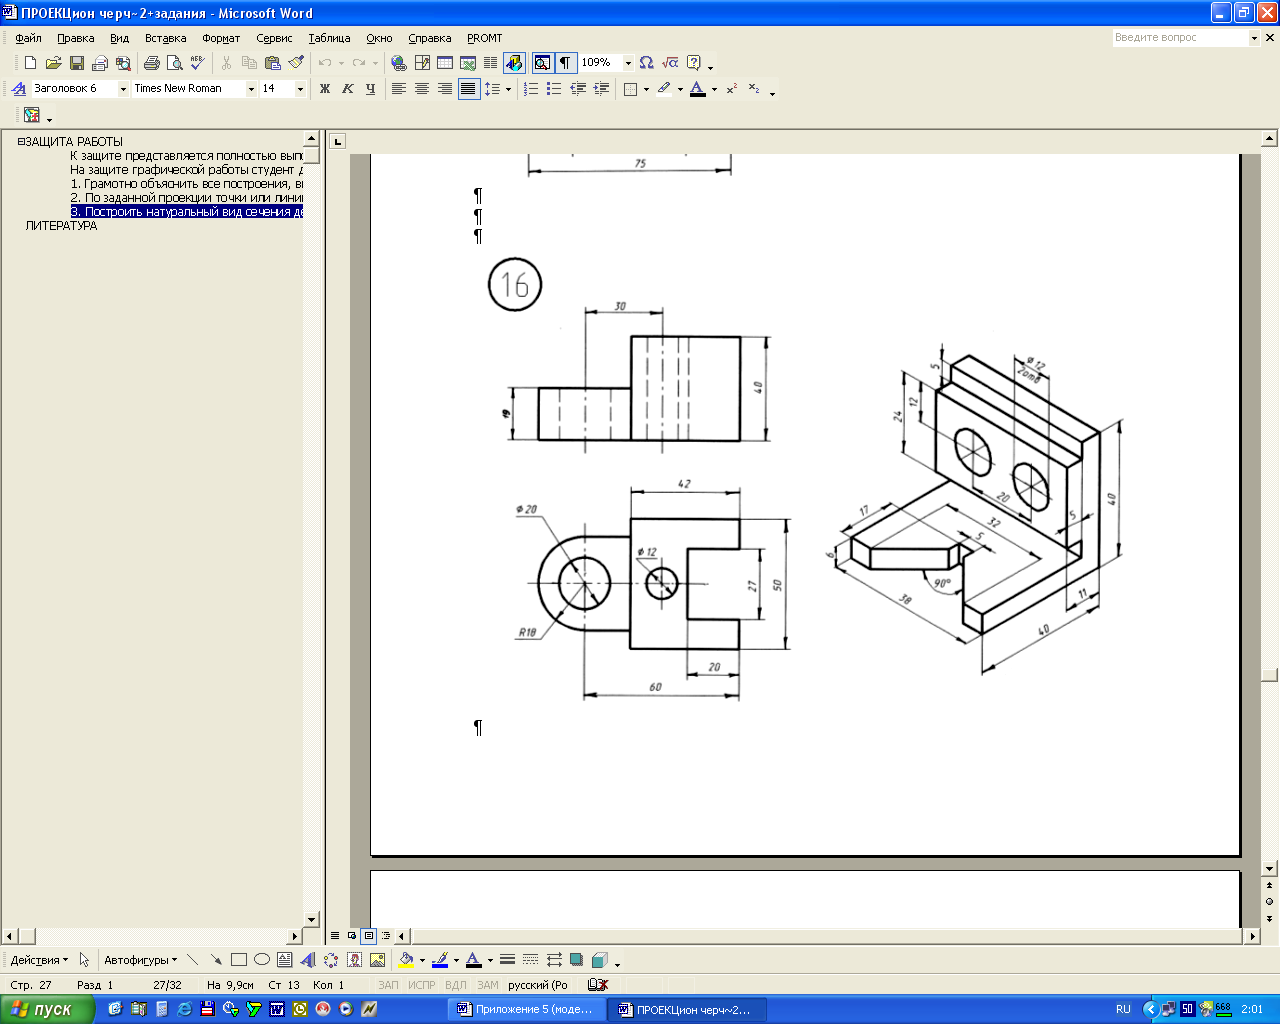Click the RU language indicator
Image resolution: width=1280 pixels, height=1024 pixels.
click(1123, 1009)
